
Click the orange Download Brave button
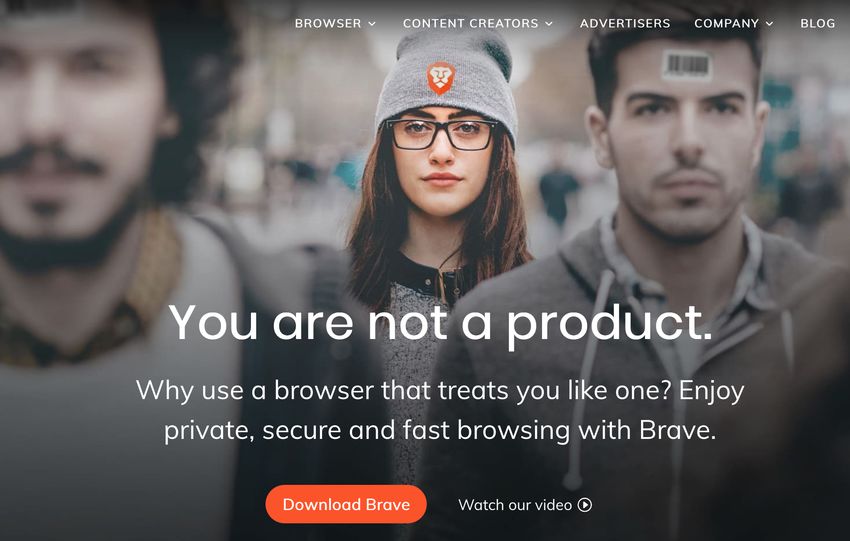click(346, 504)
